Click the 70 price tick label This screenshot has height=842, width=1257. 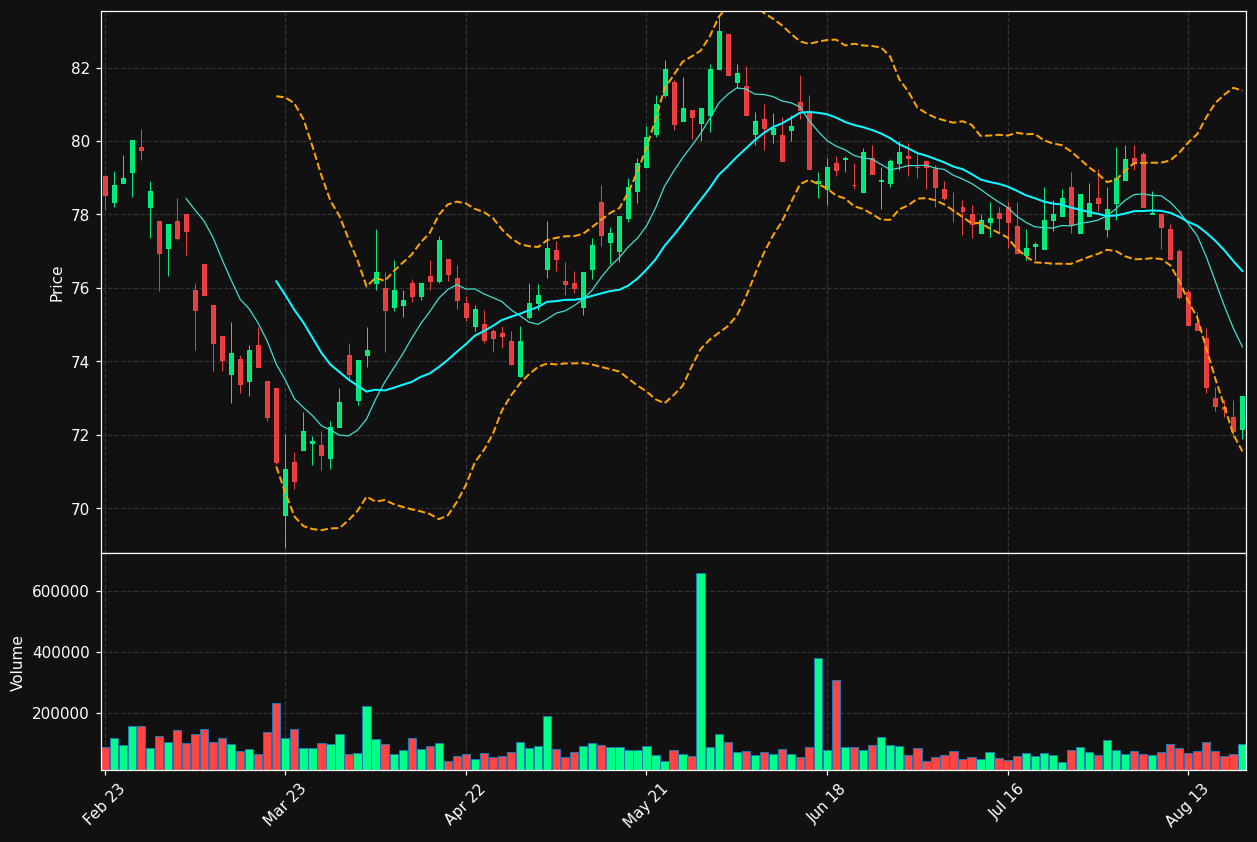81,509
